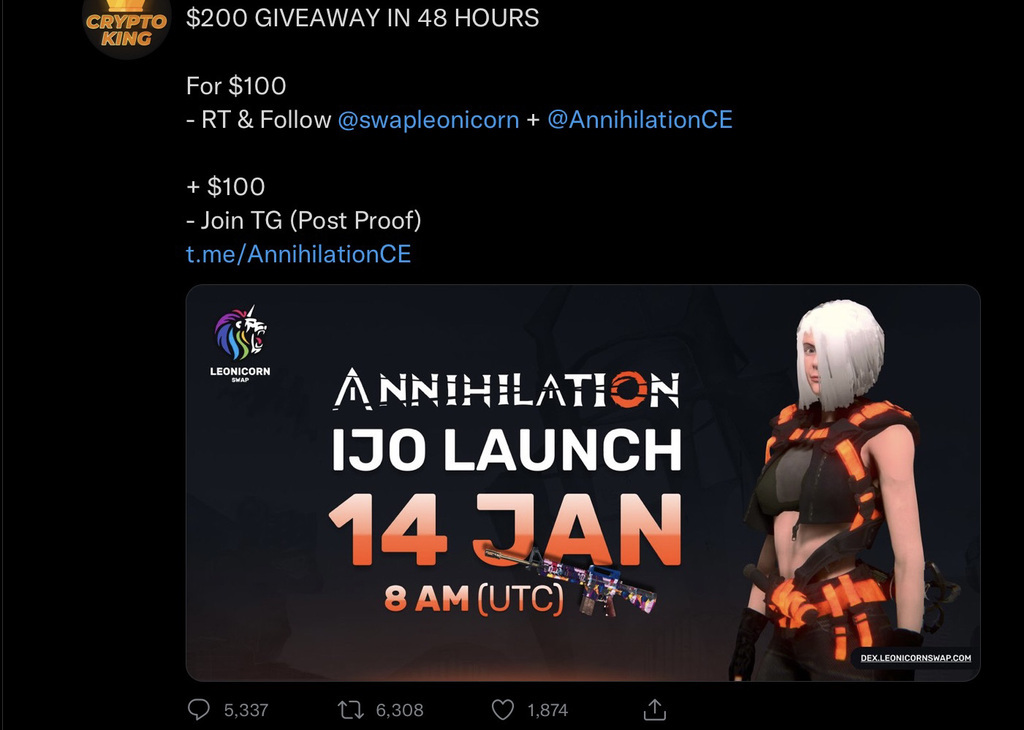The height and width of the screenshot is (730, 1024).
Task: Open the @AnnihilationCE mention
Action: pyautogui.click(x=640, y=119)
